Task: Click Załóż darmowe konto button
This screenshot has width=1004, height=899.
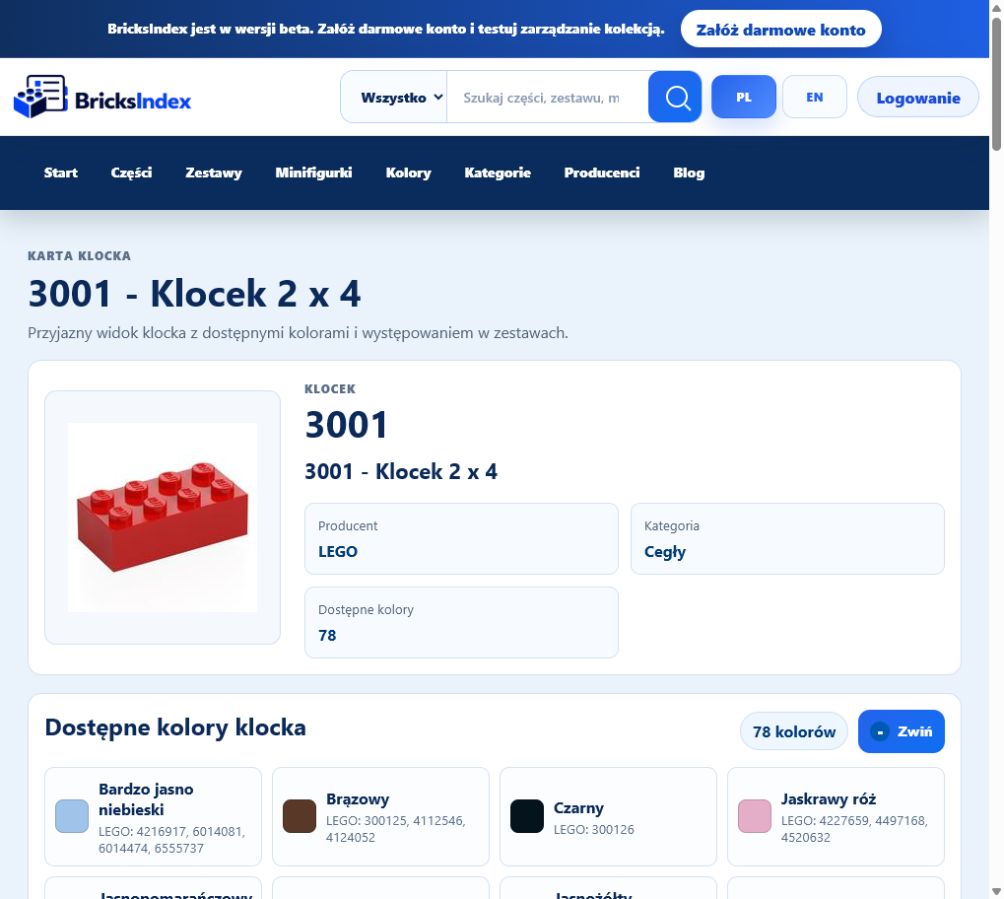Action: [781, 29]
